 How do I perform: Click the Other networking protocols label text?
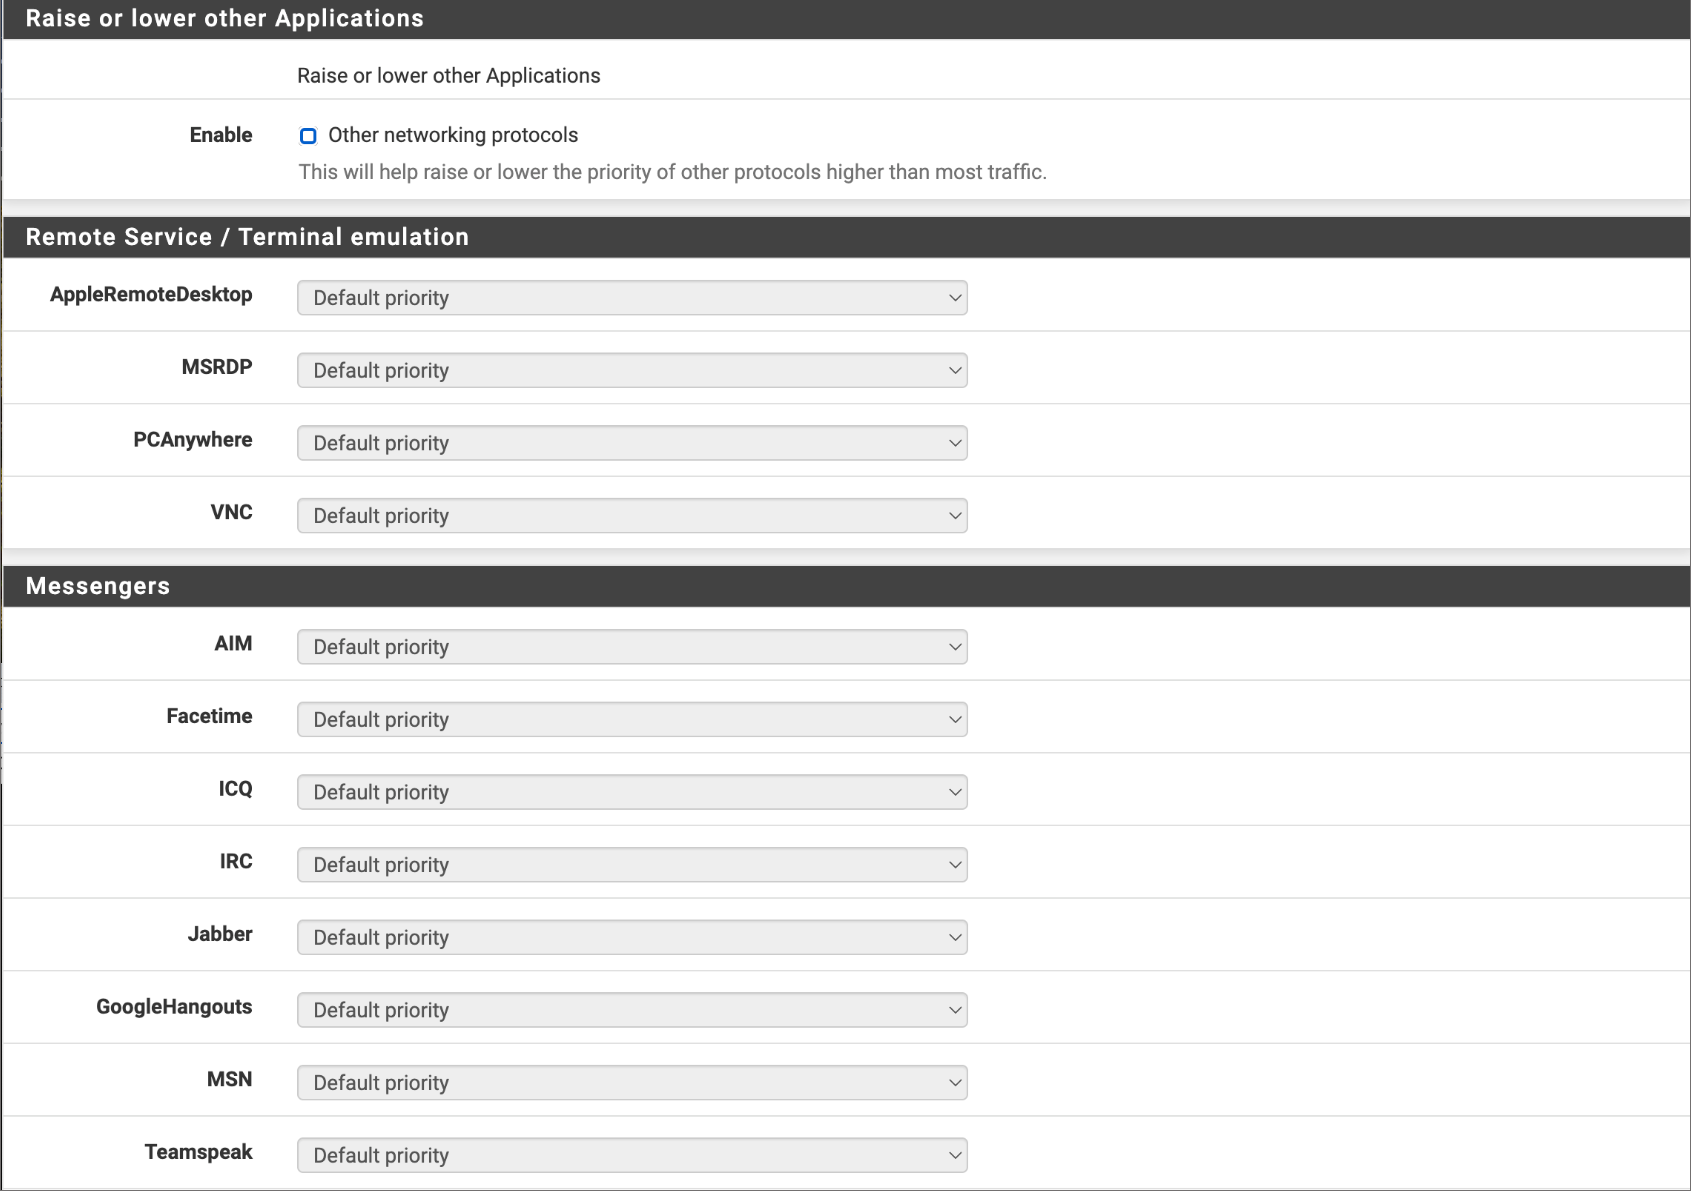pos(453,135)
